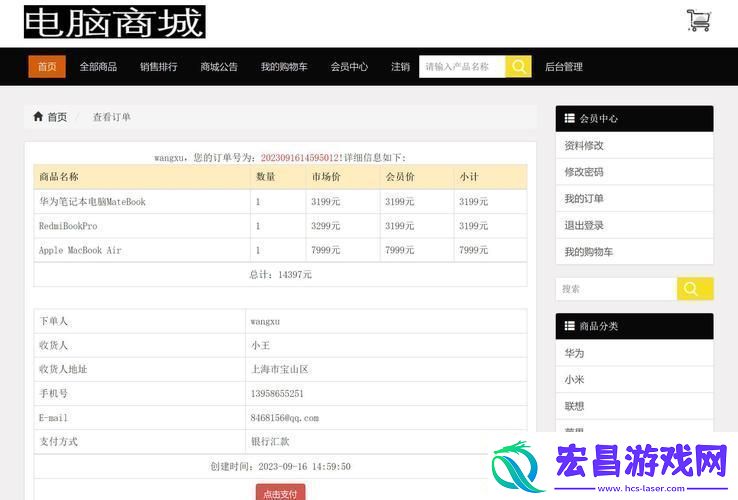Click address value 上海市宝山区
Image resolution: width=738 pixels, height=500 pixels.
(x=280, y=369)
